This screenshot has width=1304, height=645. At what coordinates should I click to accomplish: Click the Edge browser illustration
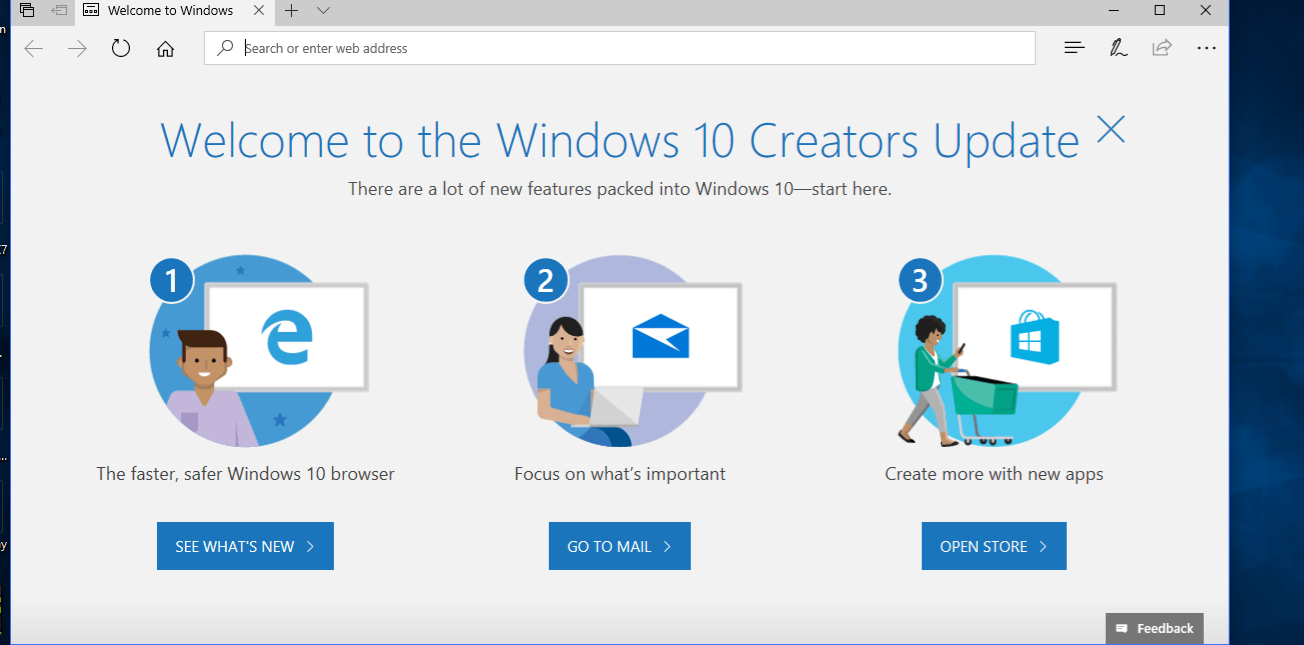pos(258,350)
